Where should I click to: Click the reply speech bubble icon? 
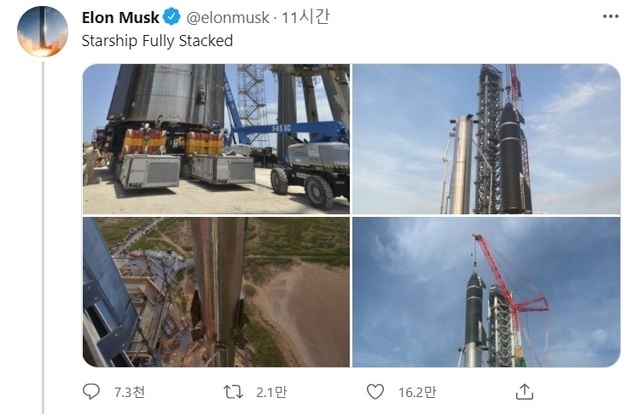coord(91,392)
